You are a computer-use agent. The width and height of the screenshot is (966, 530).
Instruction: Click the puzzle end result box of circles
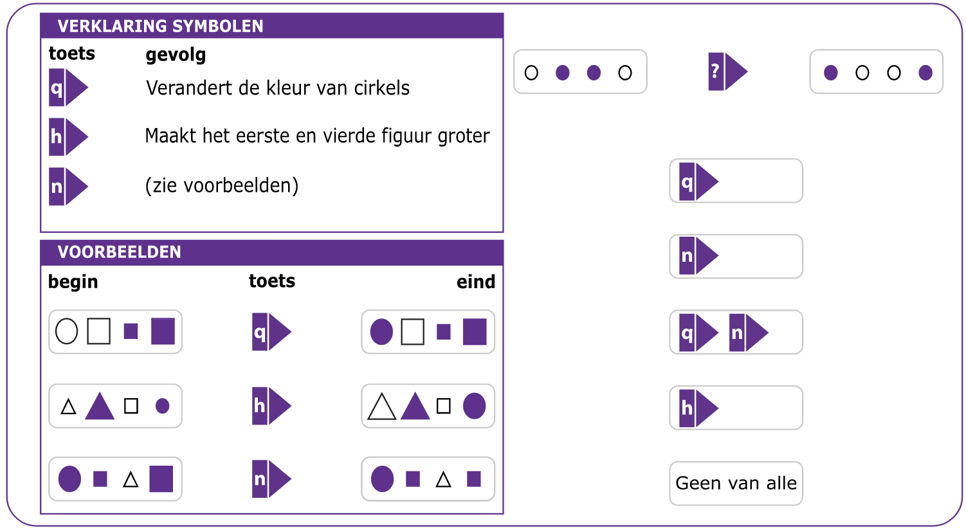(876, 71)
